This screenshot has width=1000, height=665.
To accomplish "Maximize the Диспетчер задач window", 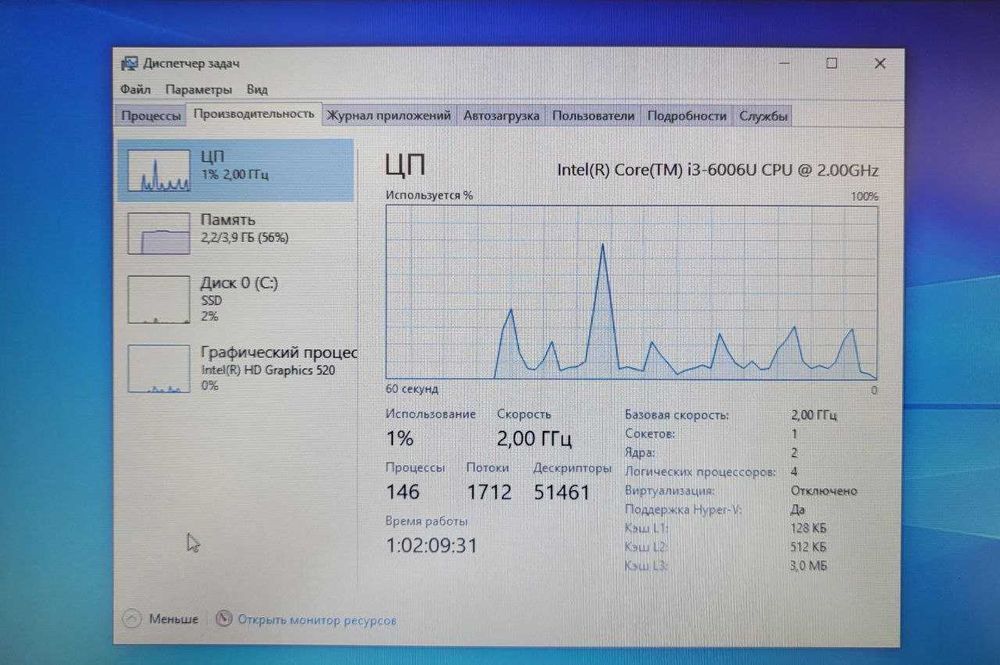I will coord(832,63).
